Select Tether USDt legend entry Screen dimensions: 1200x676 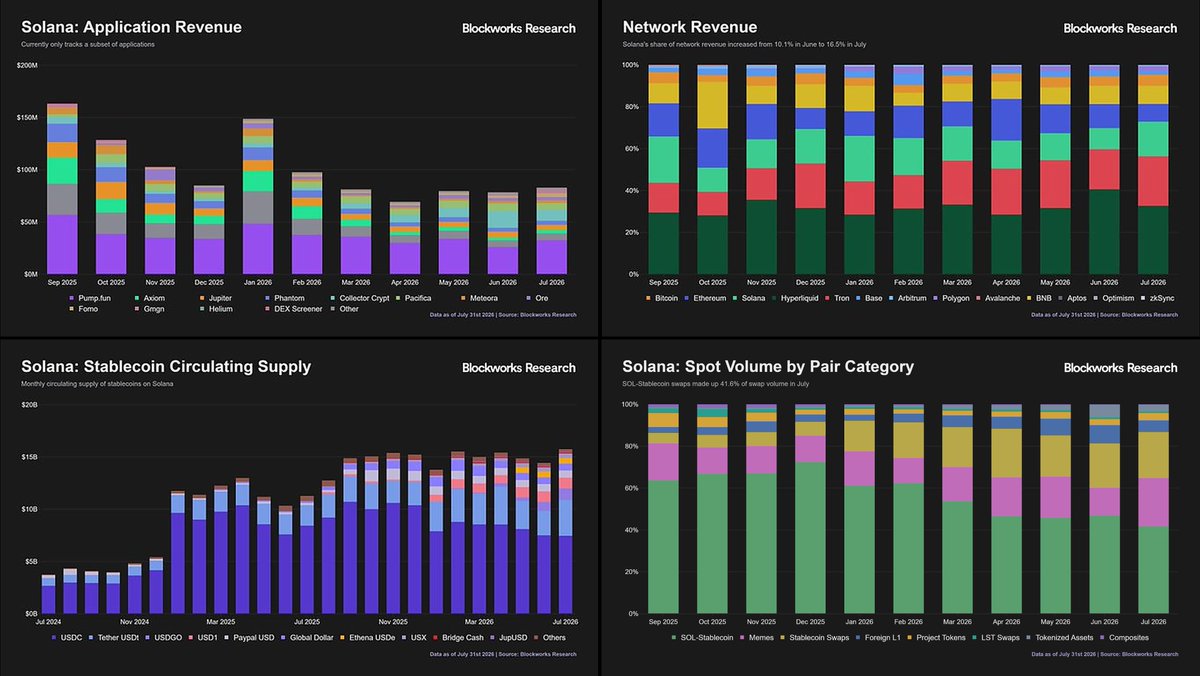pos(113,638)
